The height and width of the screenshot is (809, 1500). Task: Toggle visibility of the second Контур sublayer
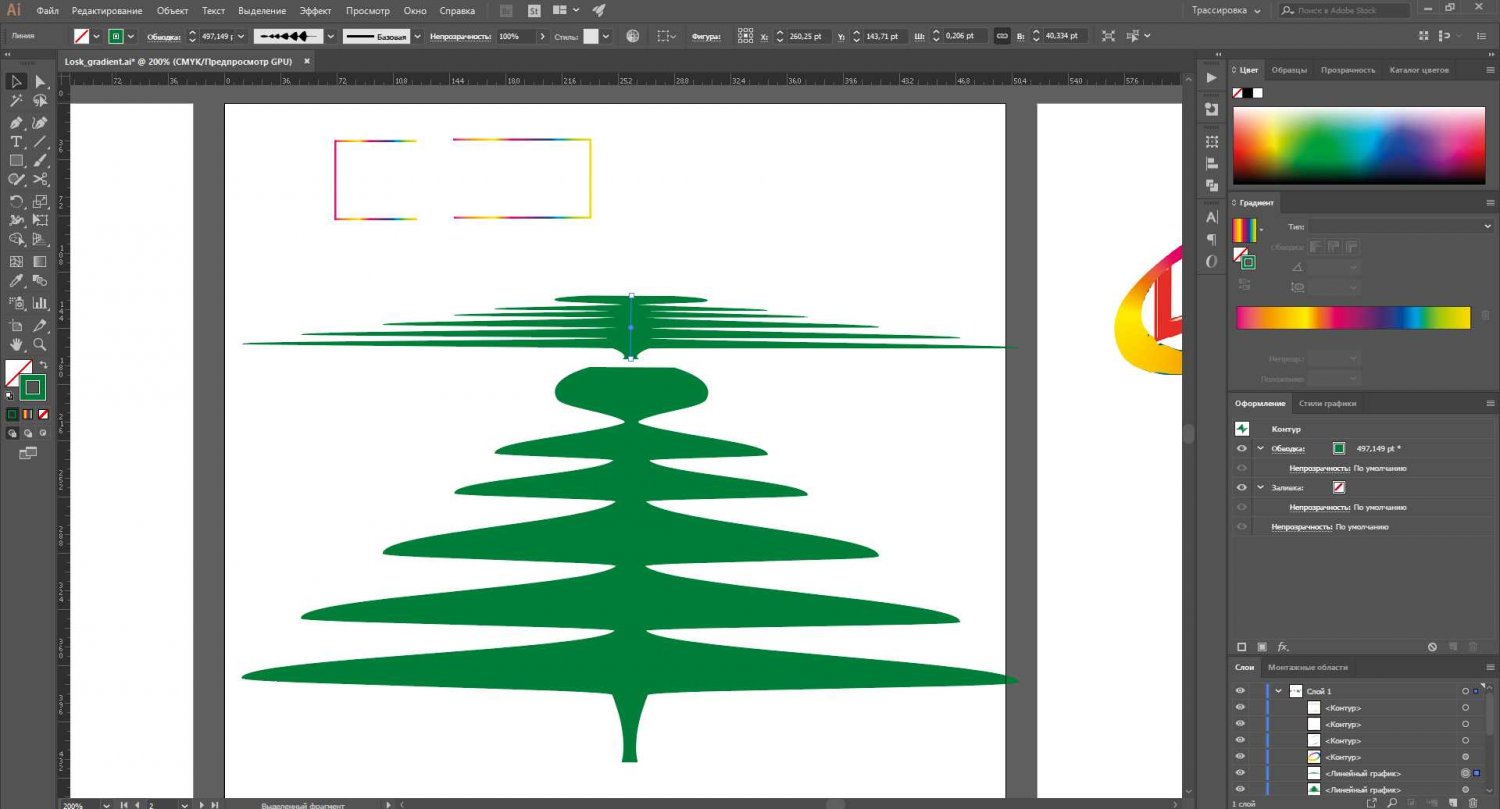tap(1240, 724)
